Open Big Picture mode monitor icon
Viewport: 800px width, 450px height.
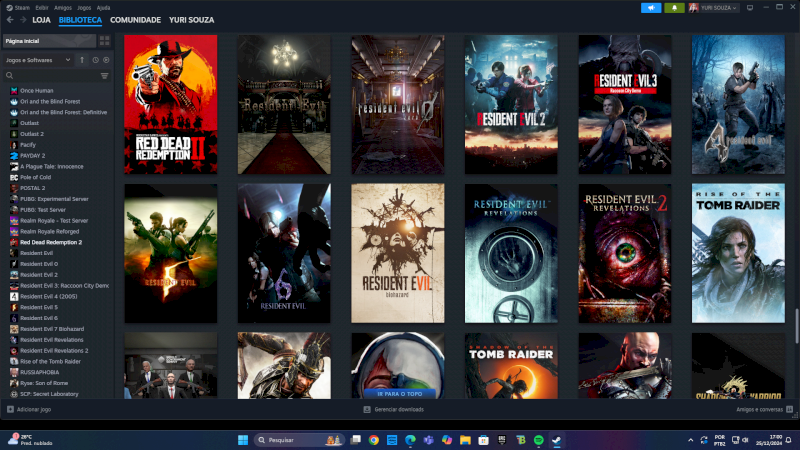750,7
